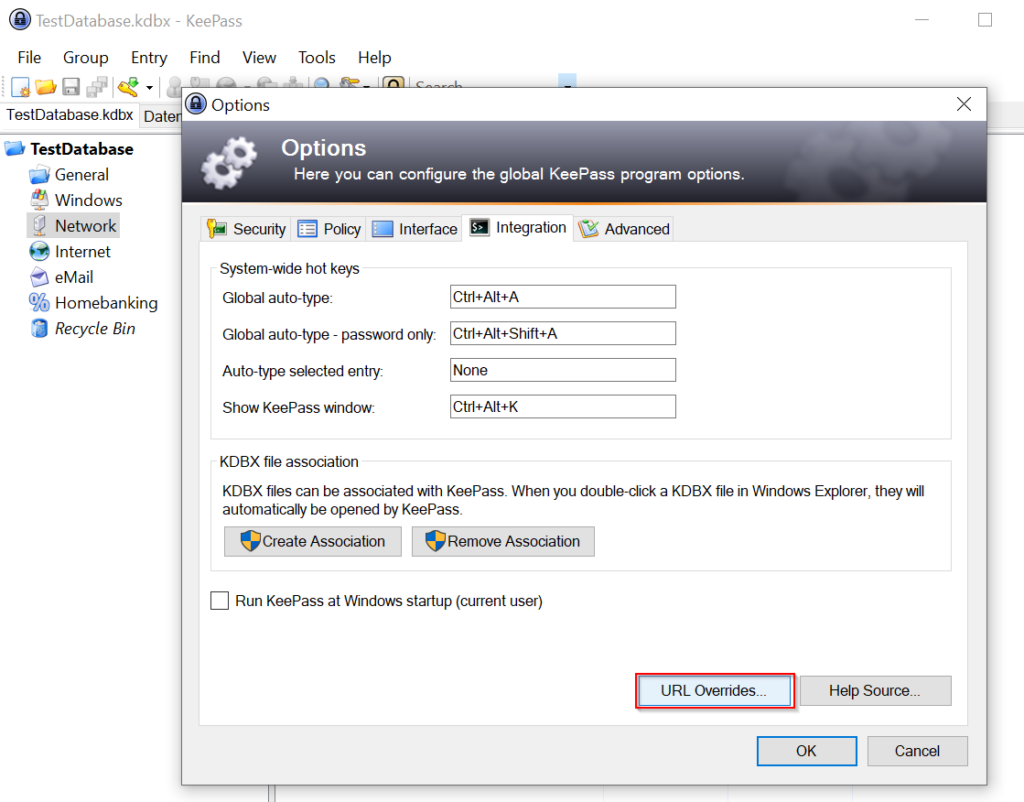The width and height of the screenshot is (1024, 802).
Task: Open the Tools menu
Action: point(317,57)
